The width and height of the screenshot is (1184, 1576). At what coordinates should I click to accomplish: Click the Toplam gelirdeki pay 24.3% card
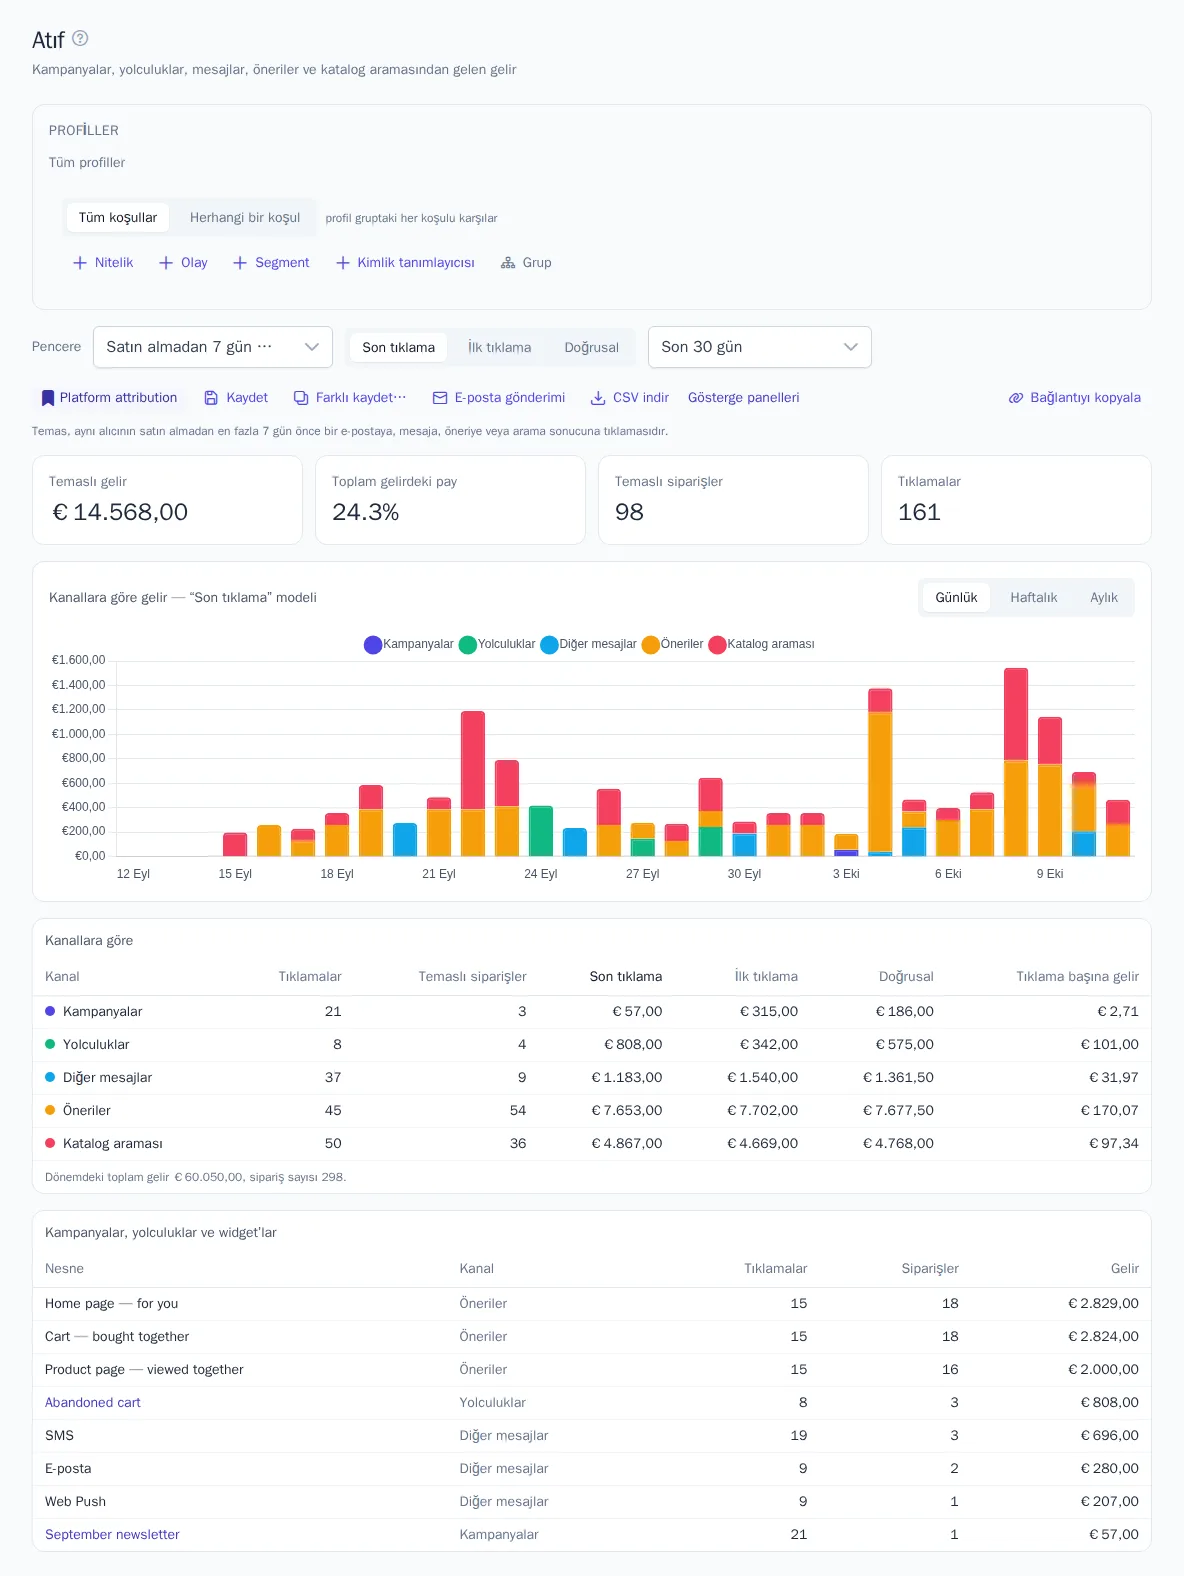pos(450,500)
